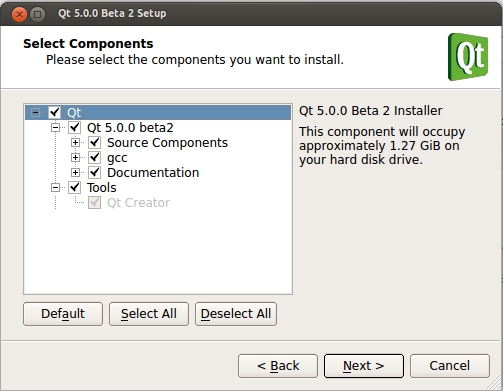The width and height of the screenshot is (503, 391).
Task: Expand the Documentation tree node
Action: click(x=75, y=172)
